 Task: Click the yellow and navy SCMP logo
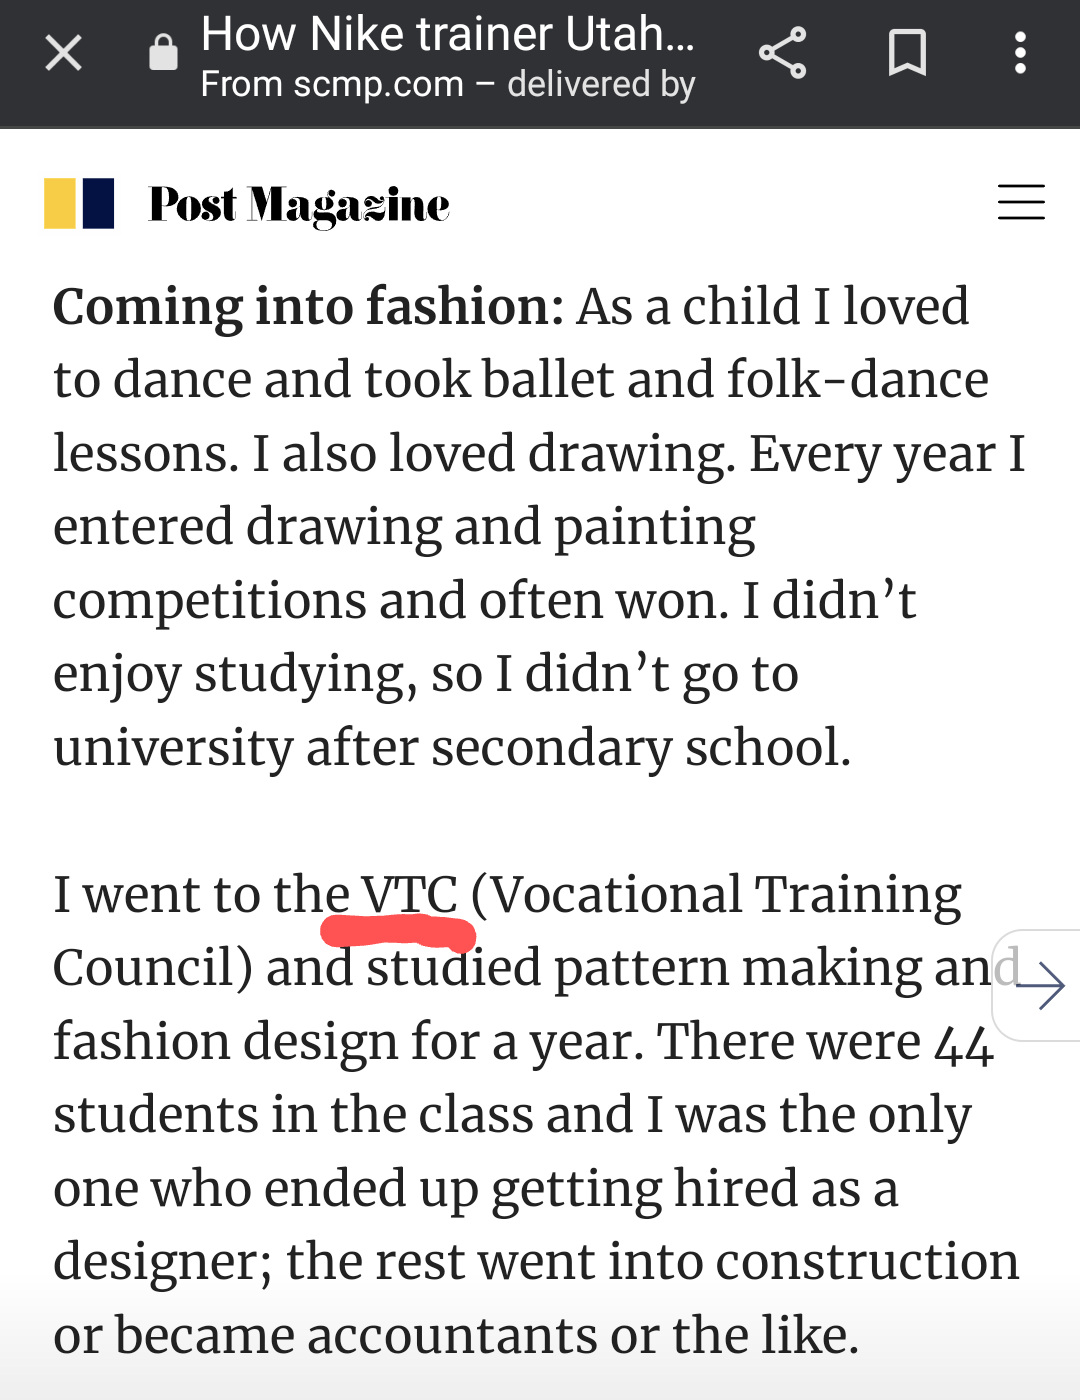79,203
